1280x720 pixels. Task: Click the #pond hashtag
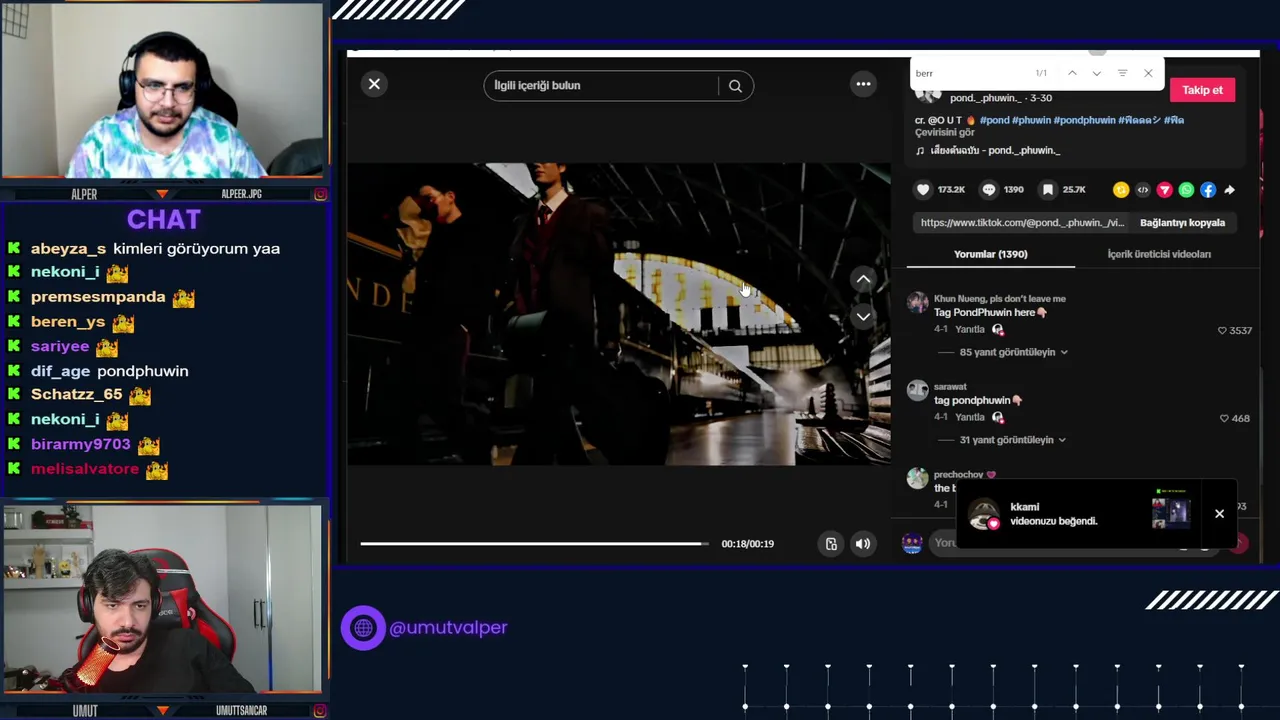point(994,120)
